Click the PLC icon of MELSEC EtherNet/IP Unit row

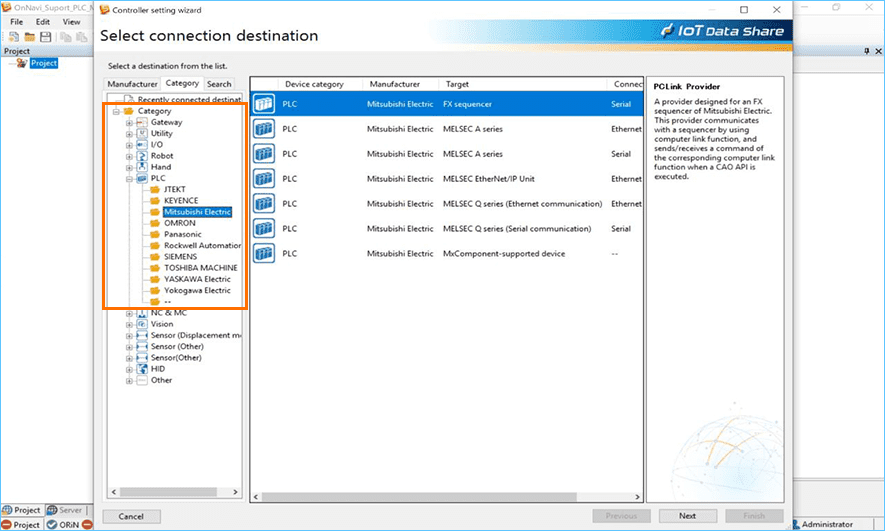point(264,178)
